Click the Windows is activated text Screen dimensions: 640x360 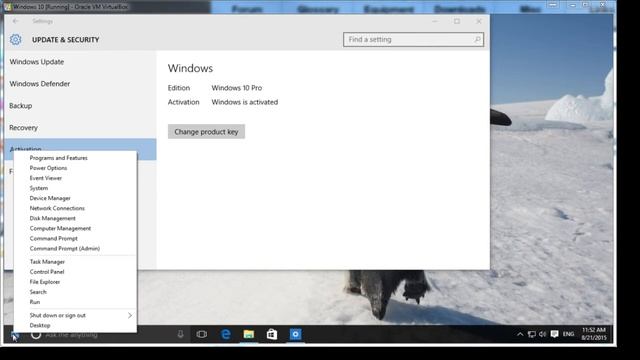coord(244,102)
